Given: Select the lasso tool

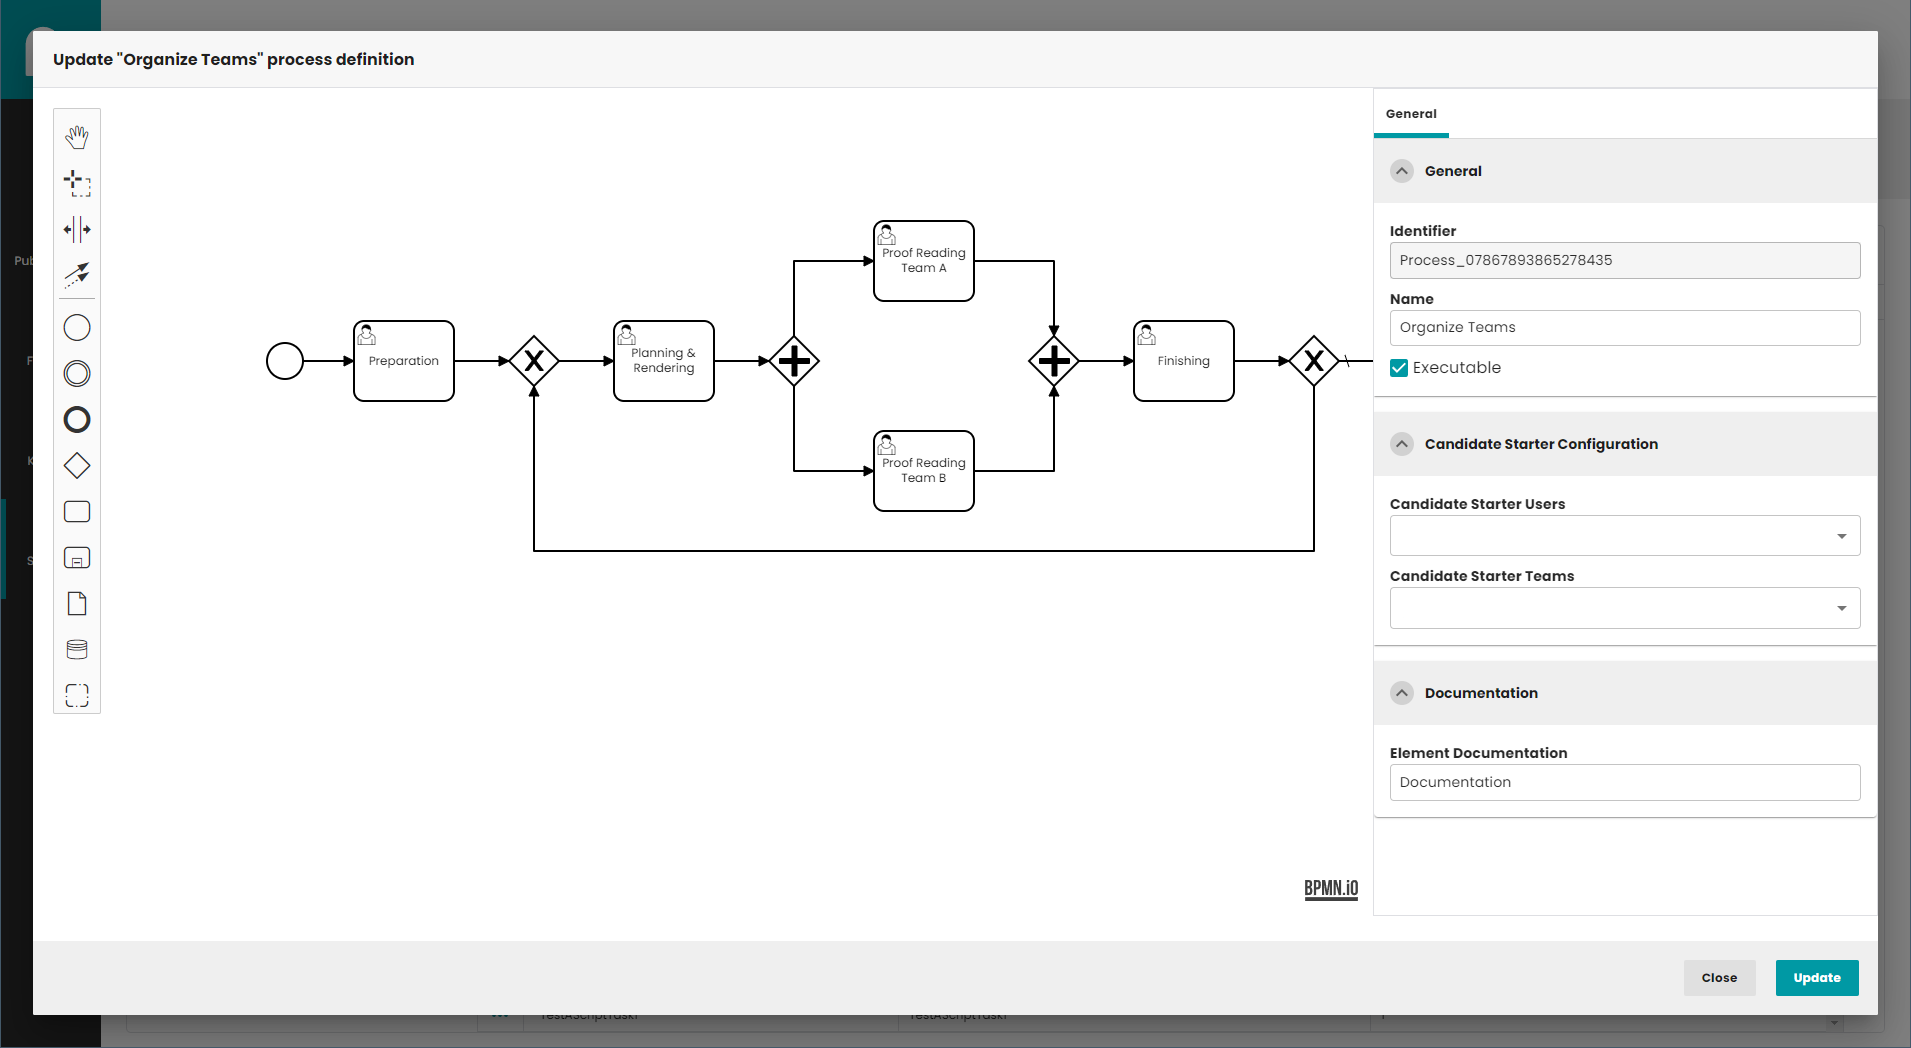Looking at the screenshot, I should click(77, 183).
